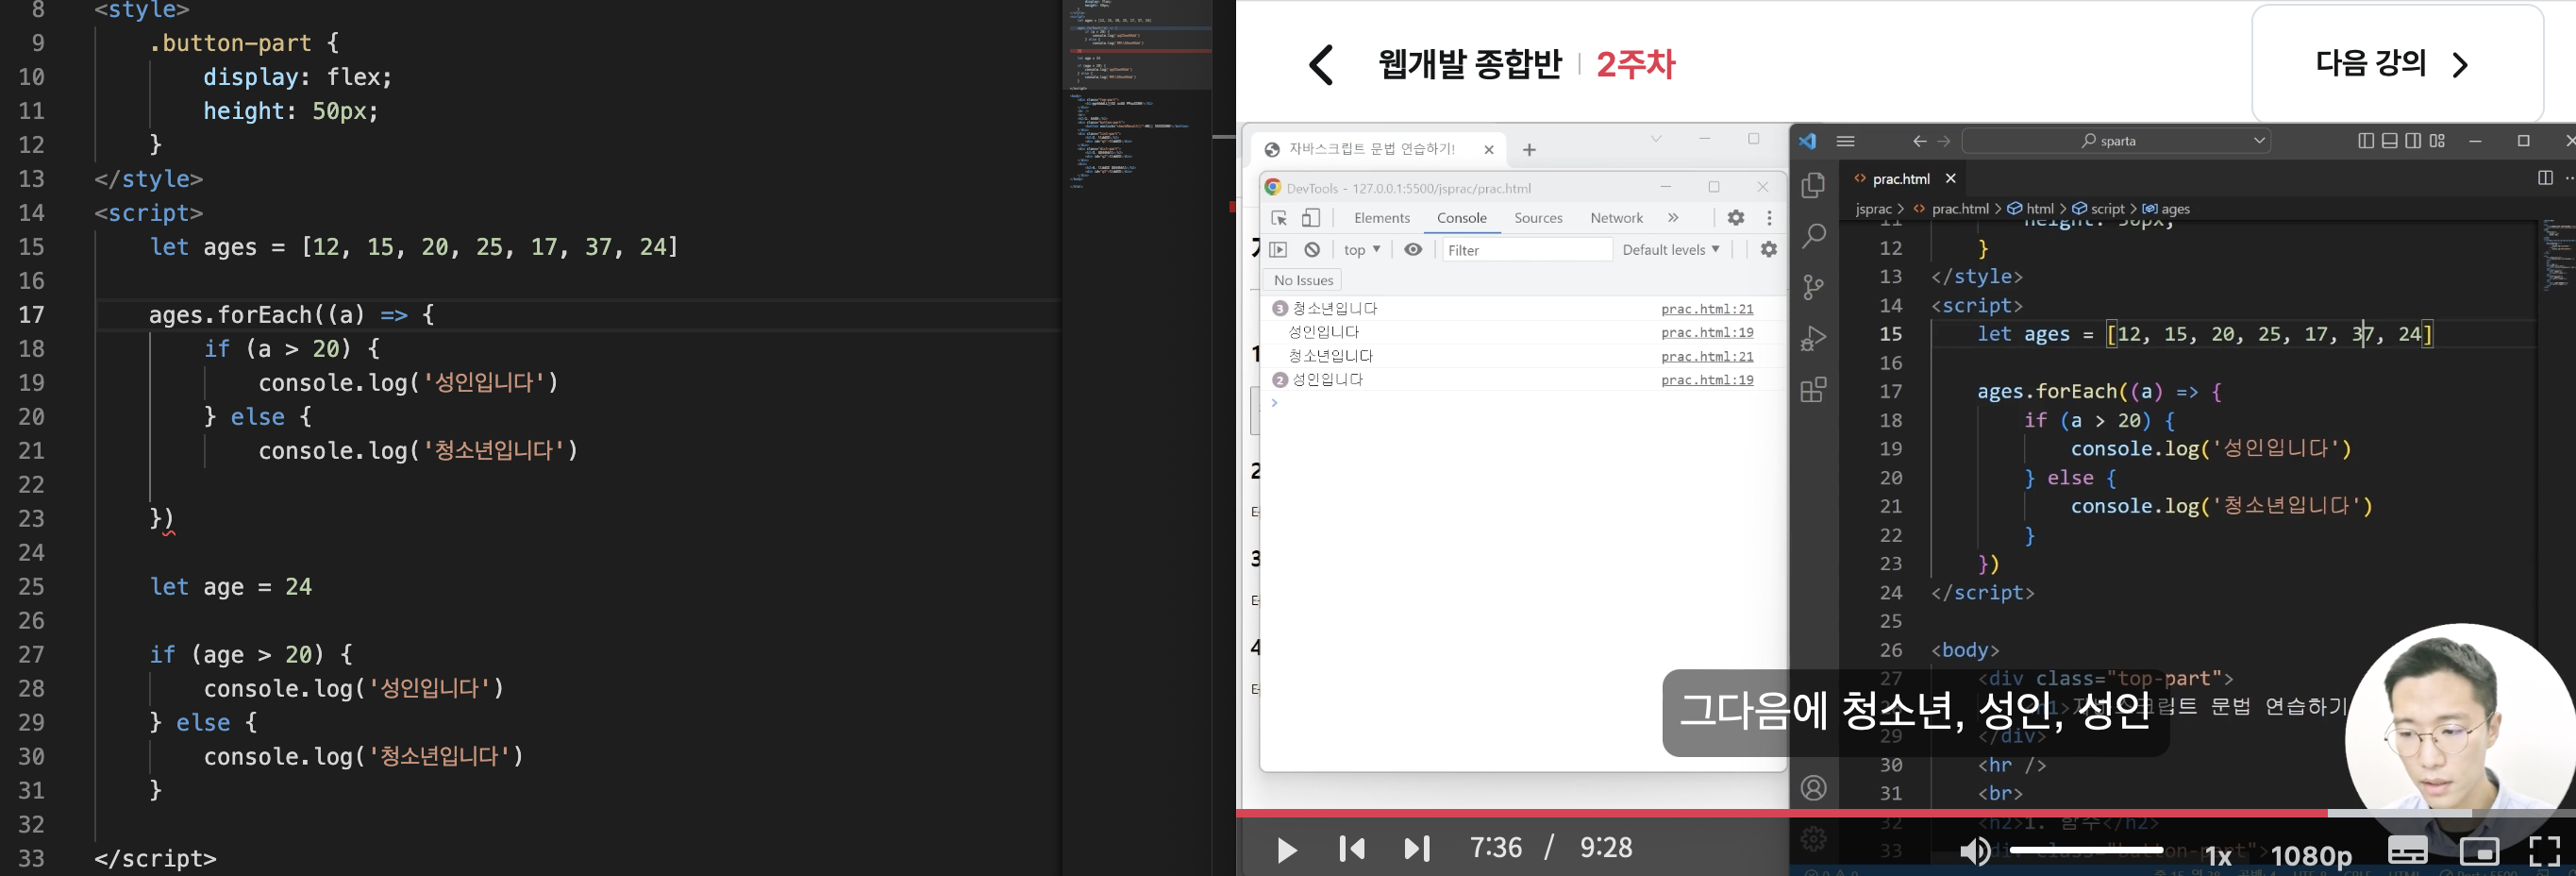Switch to DevTools Network tab

1616,218
